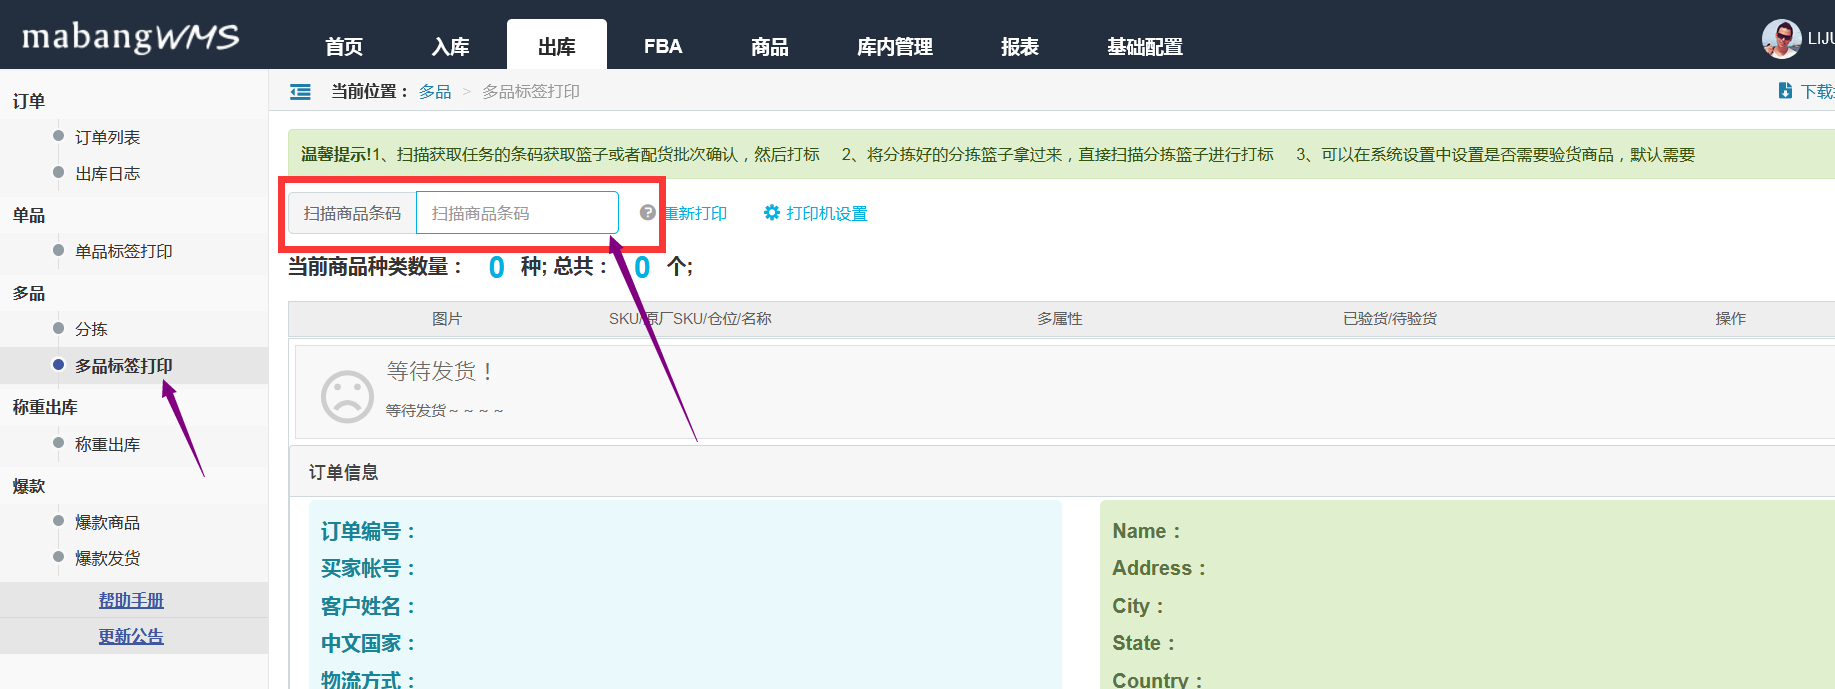Open printer settings gear icon

771,213
